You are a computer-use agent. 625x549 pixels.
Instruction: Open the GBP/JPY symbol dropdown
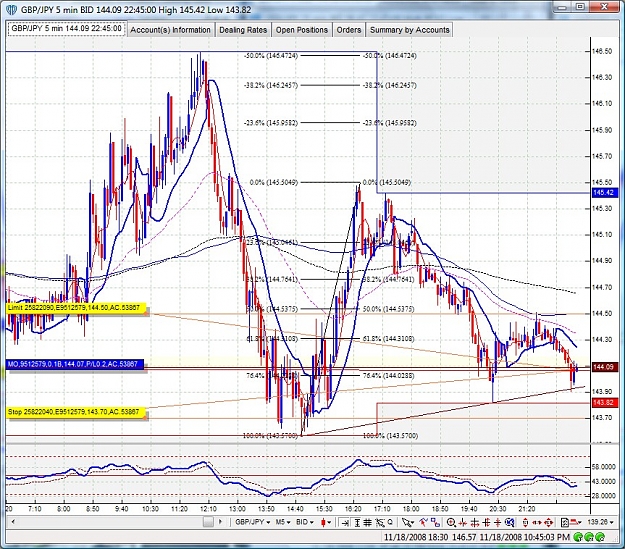point(253,522)
